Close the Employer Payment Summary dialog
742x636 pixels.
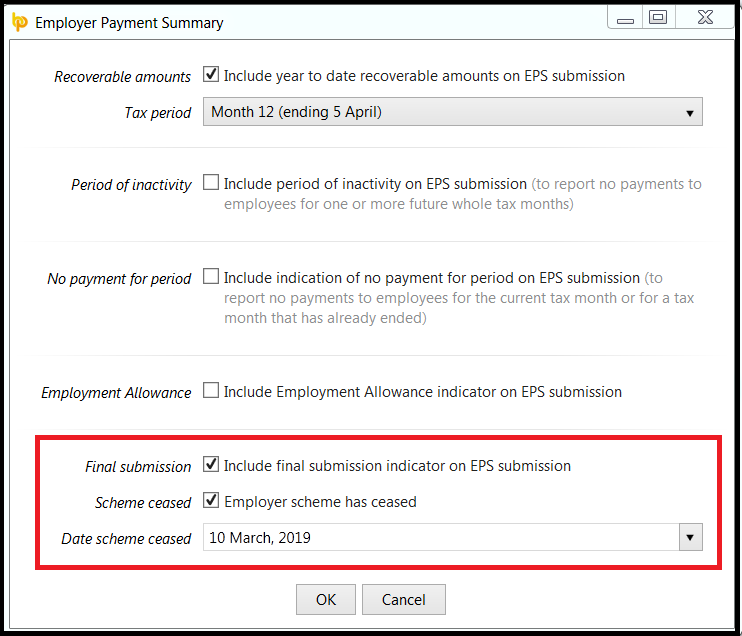(x=705, y=18)
